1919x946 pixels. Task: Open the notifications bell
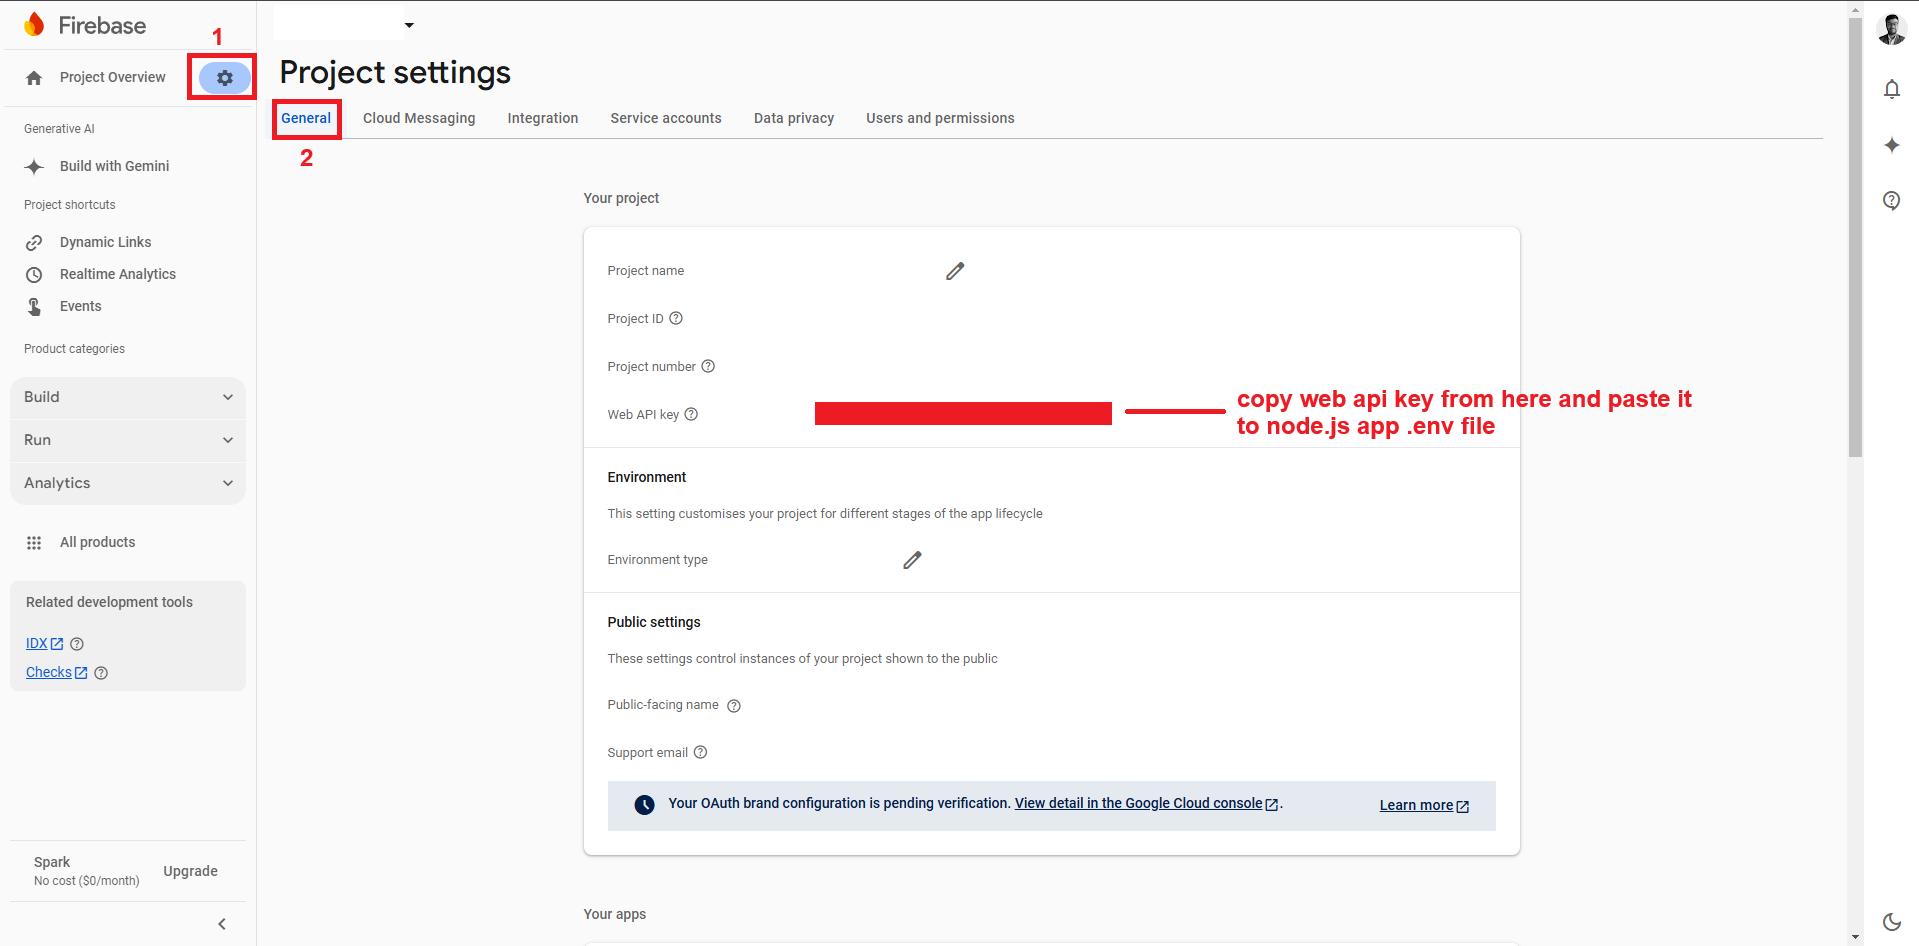point(1891,89)
